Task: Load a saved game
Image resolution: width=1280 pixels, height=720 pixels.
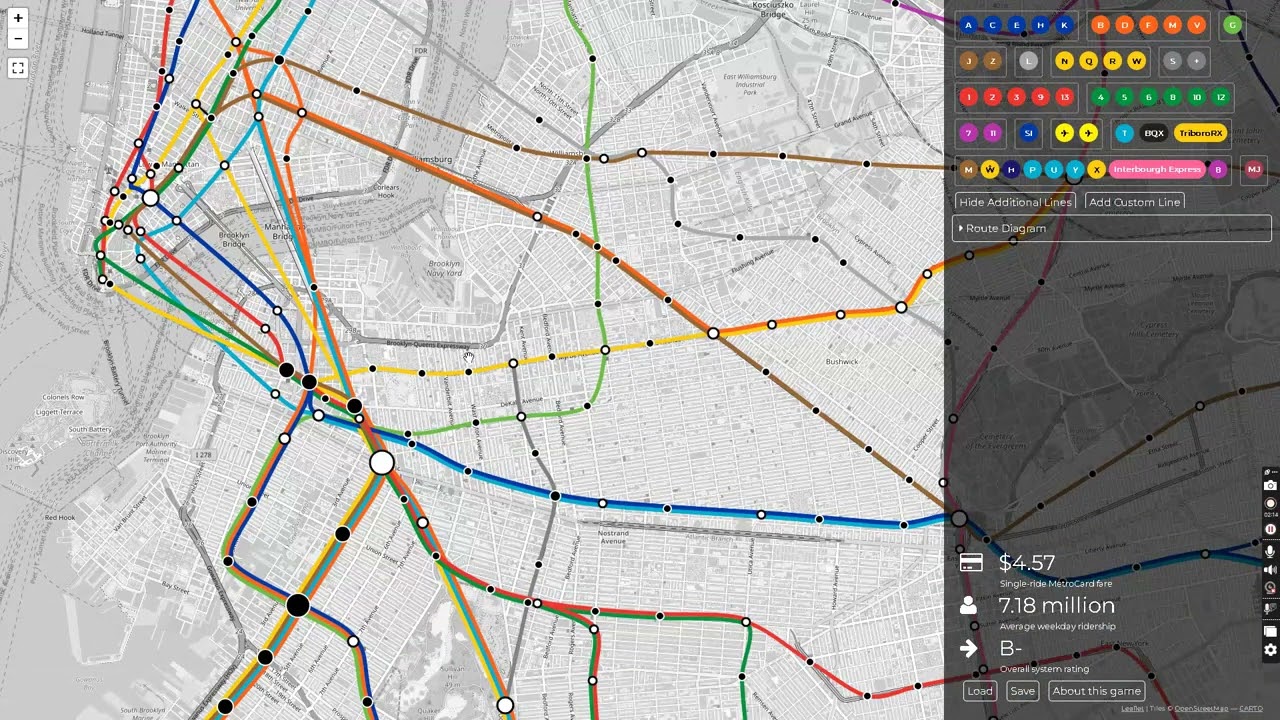Action: (980, 691)
